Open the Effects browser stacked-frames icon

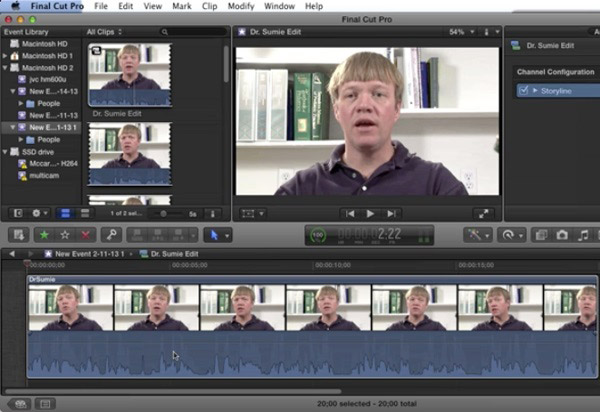pos(541,235)
